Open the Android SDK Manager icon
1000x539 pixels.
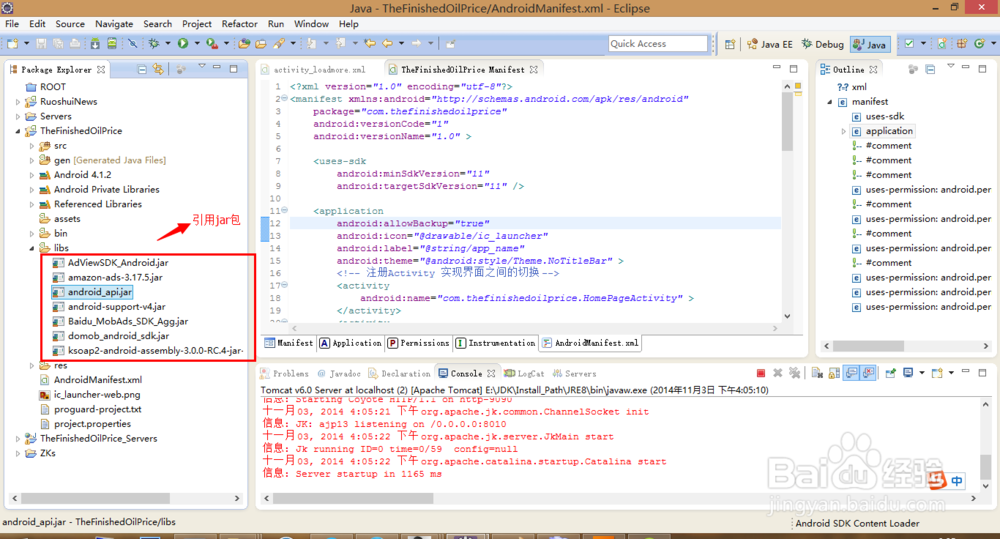click(x=95, y=43)
